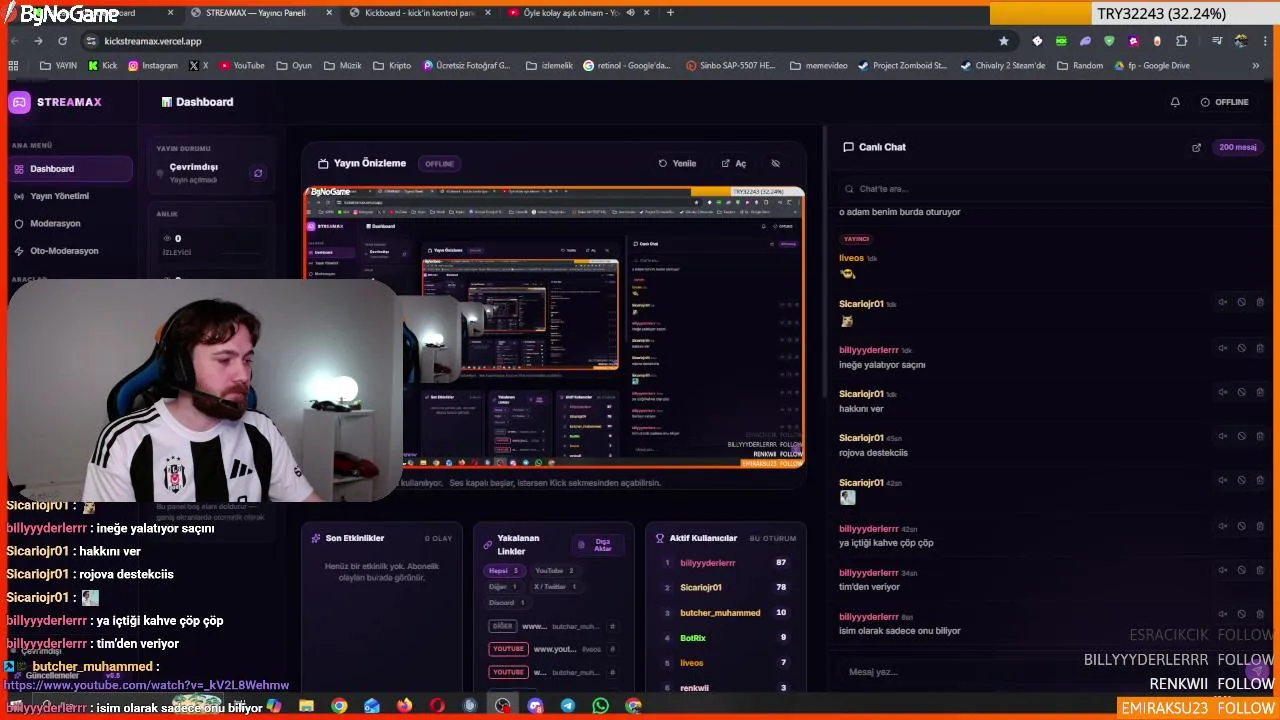Click butcher_muhammed in active users list

[x=720, y=613]
